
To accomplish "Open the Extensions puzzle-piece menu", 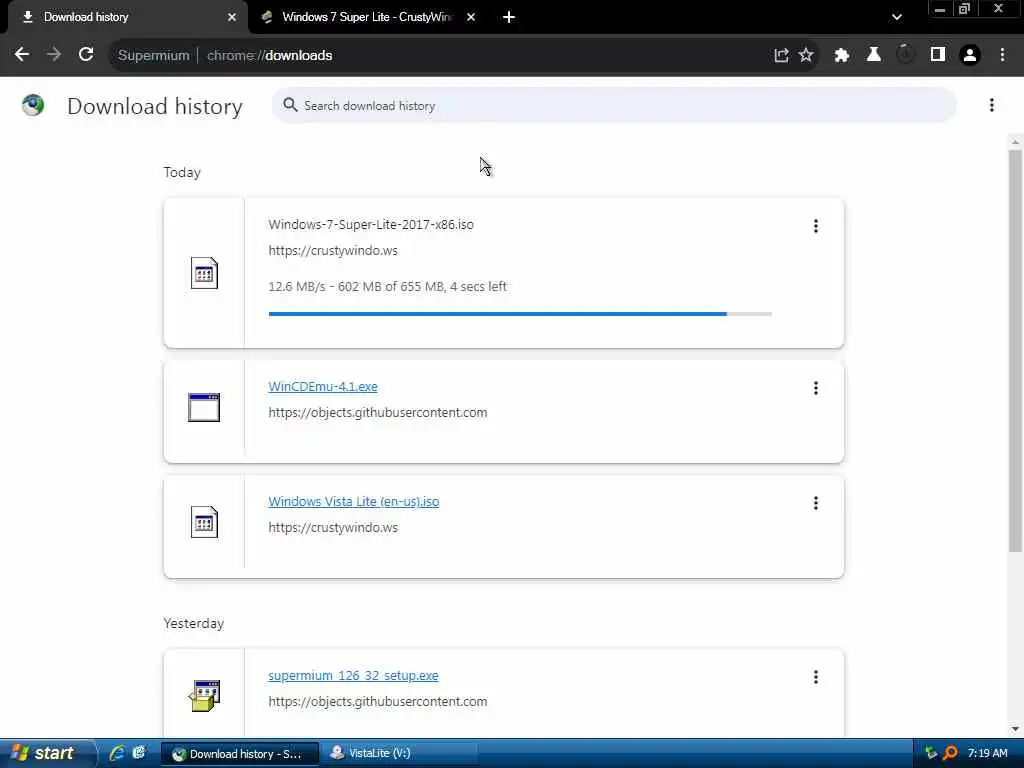I will 841,55.
